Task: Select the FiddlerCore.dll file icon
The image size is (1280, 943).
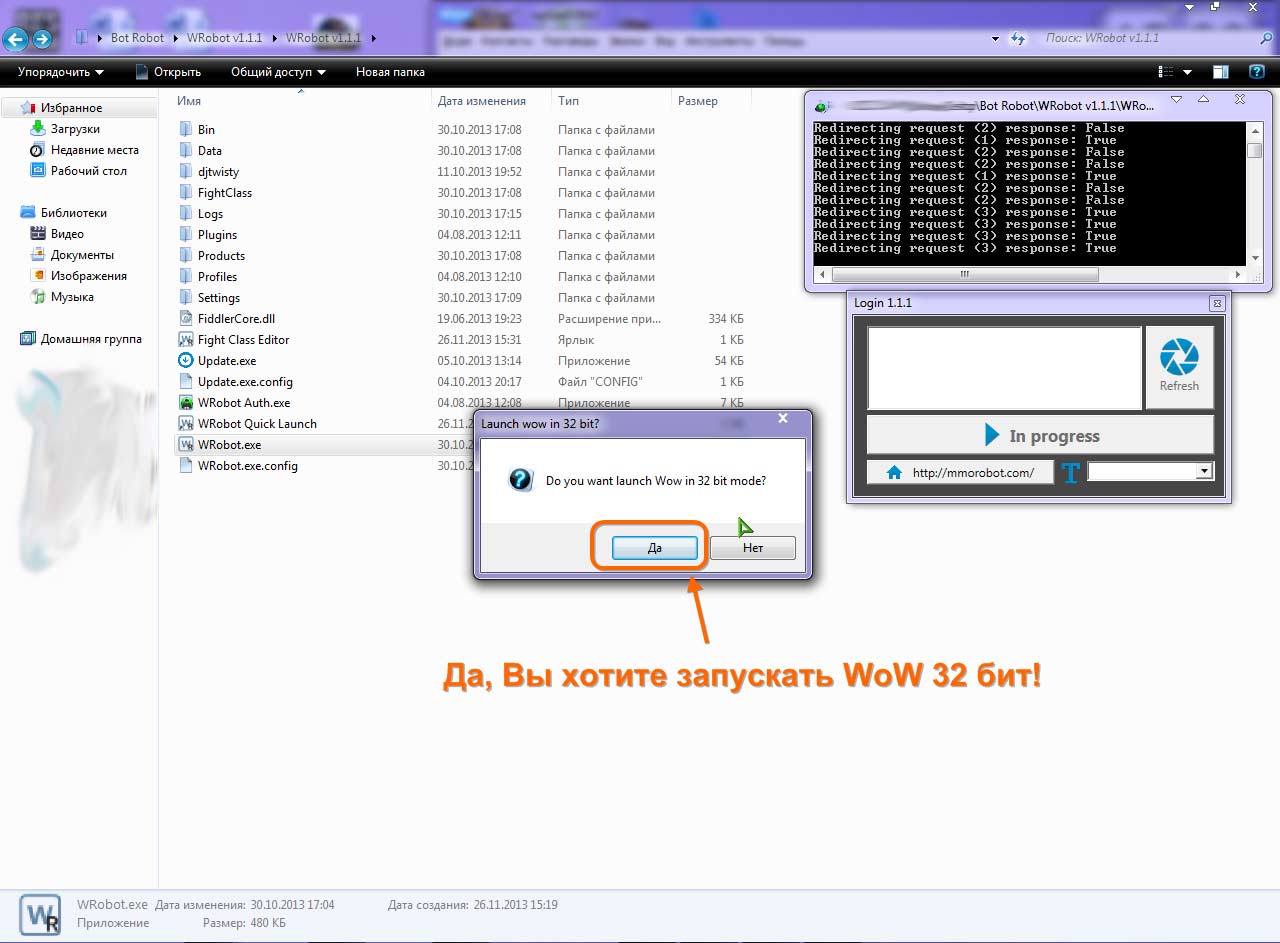Action: pos(185,318)
